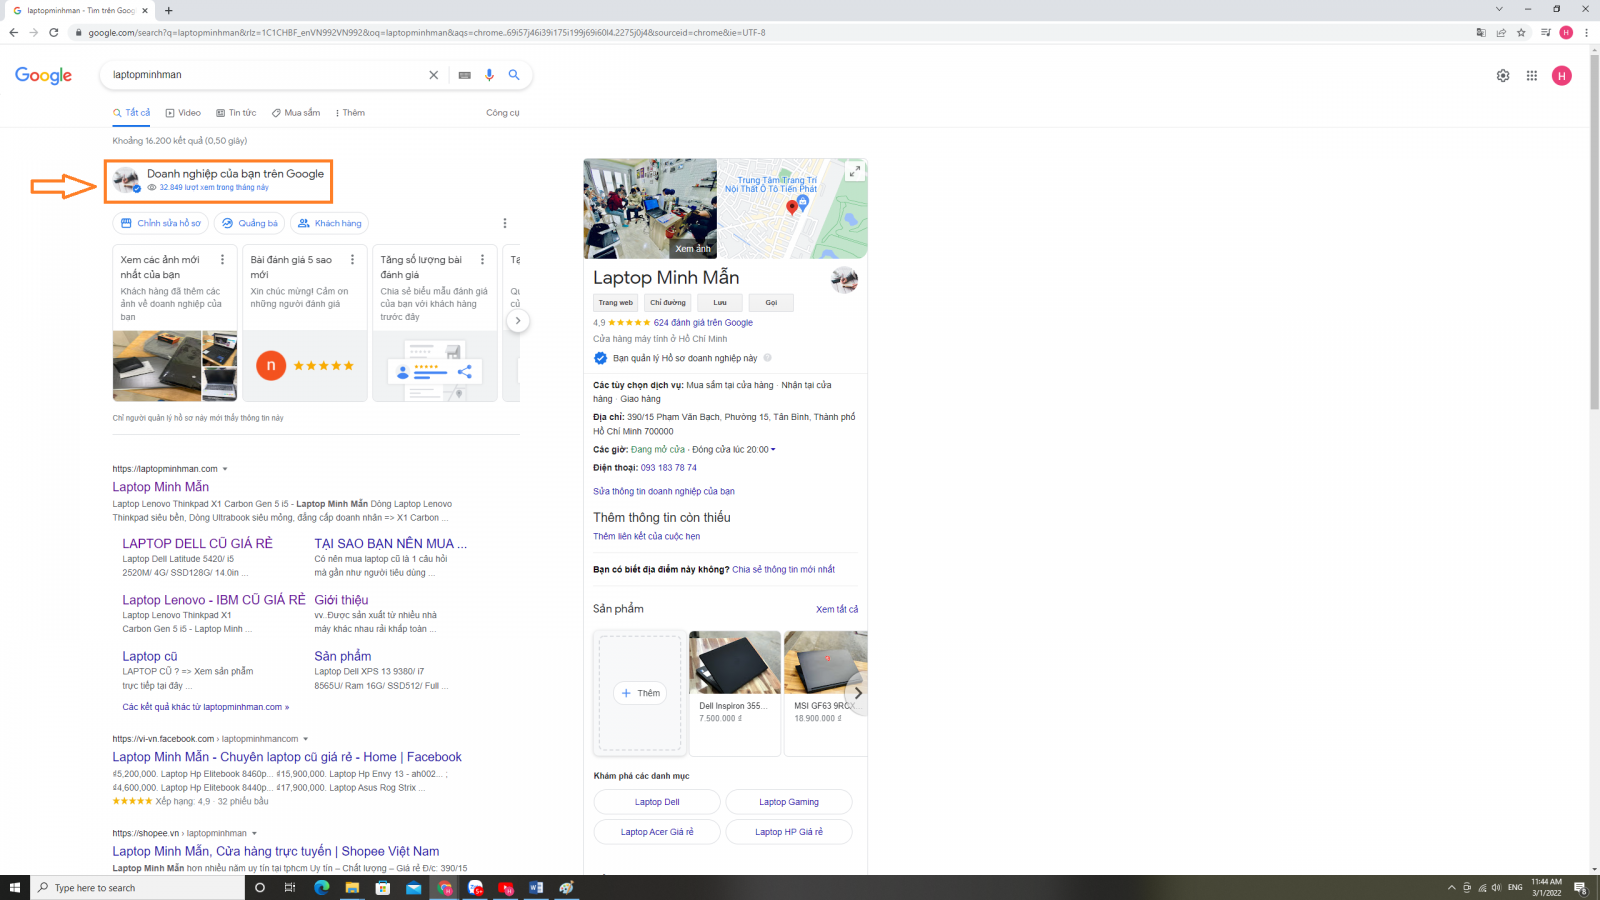Open Word from the taskbar

pyautogui.click(x=536, y=888)
